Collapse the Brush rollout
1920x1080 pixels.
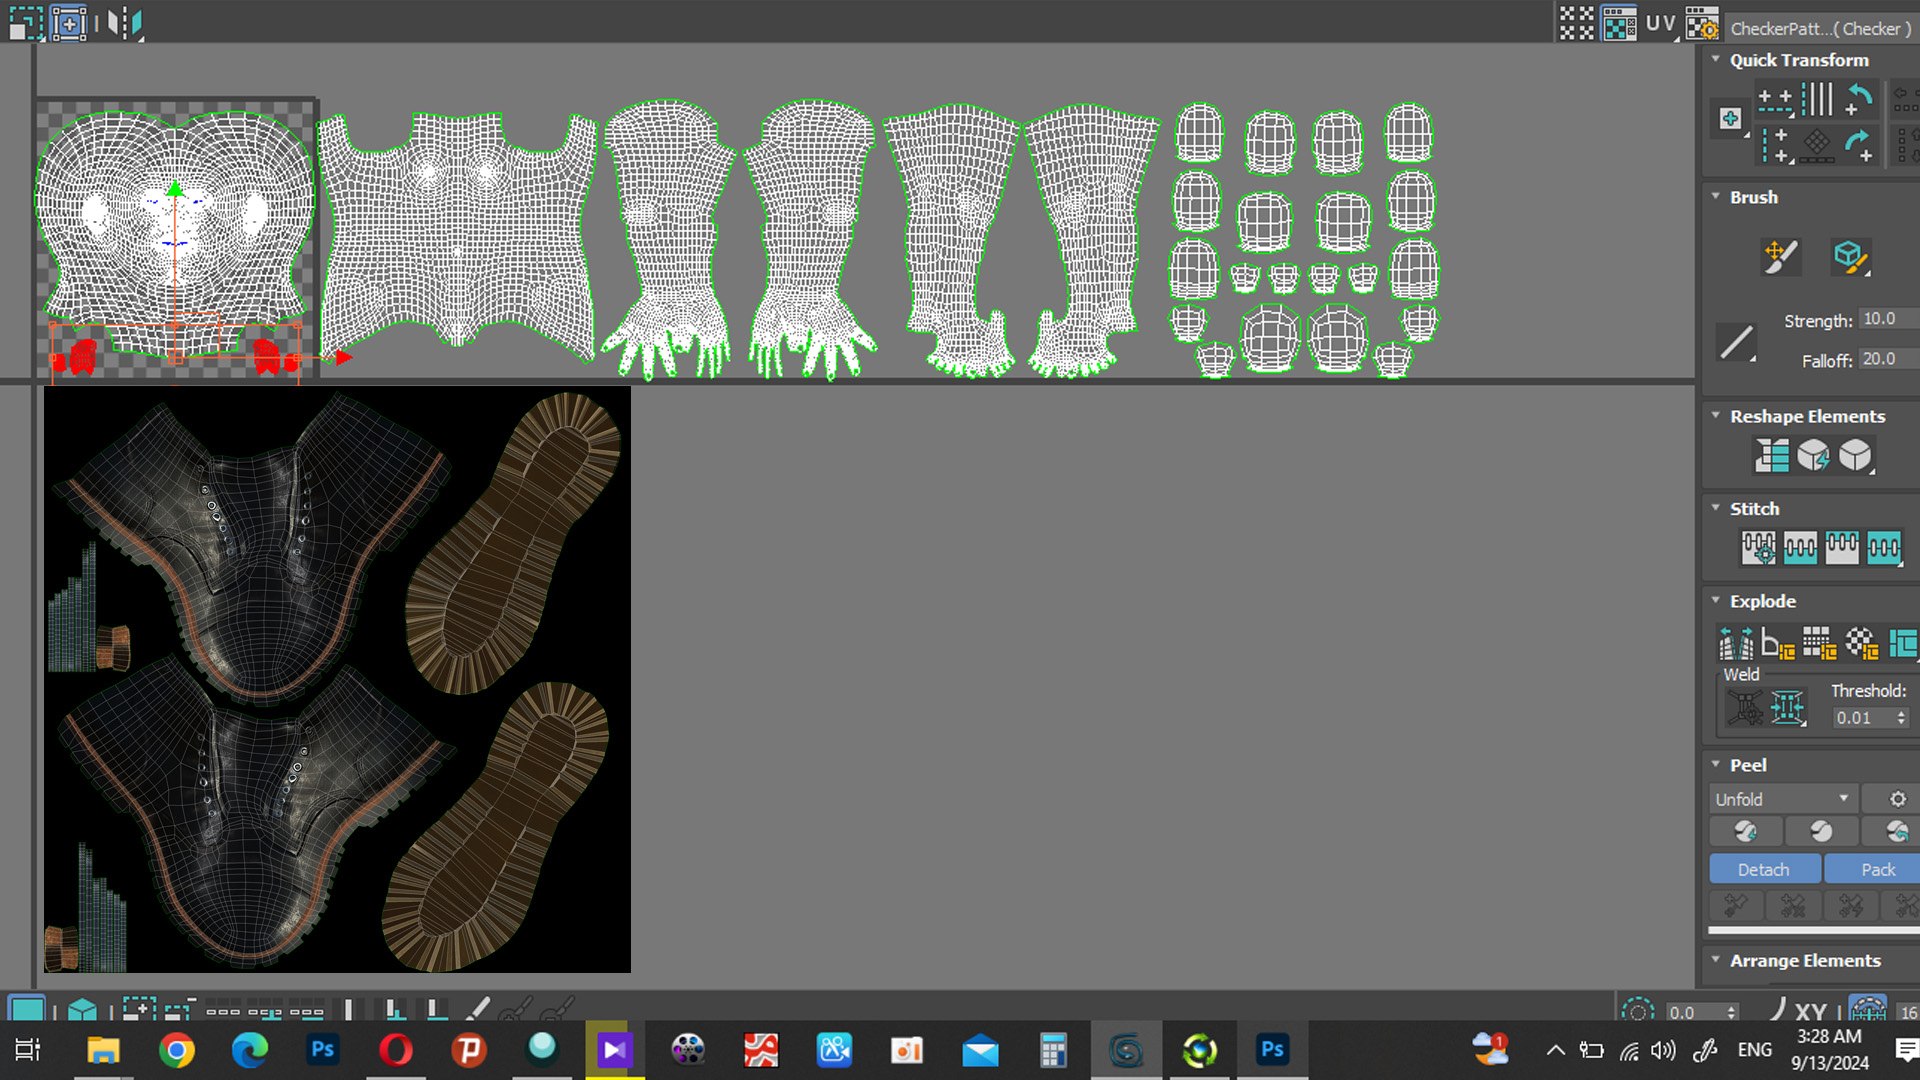click(x=1716, y=196)
